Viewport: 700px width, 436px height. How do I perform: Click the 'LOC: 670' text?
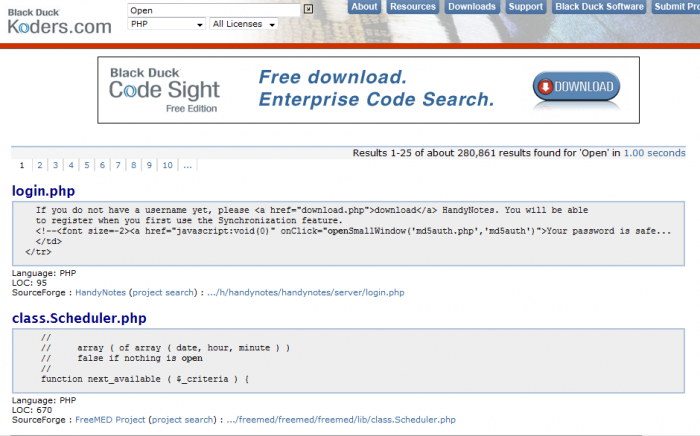[32, 410]
